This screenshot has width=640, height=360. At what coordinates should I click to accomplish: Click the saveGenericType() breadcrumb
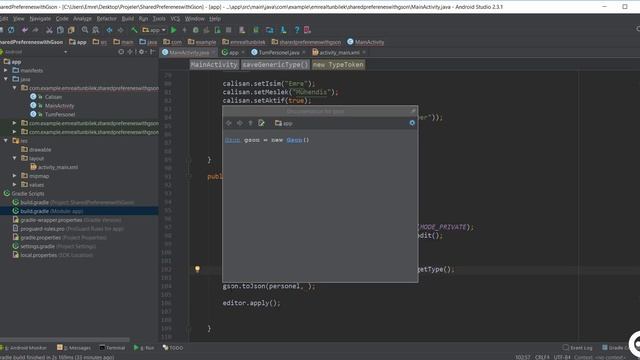275,64
